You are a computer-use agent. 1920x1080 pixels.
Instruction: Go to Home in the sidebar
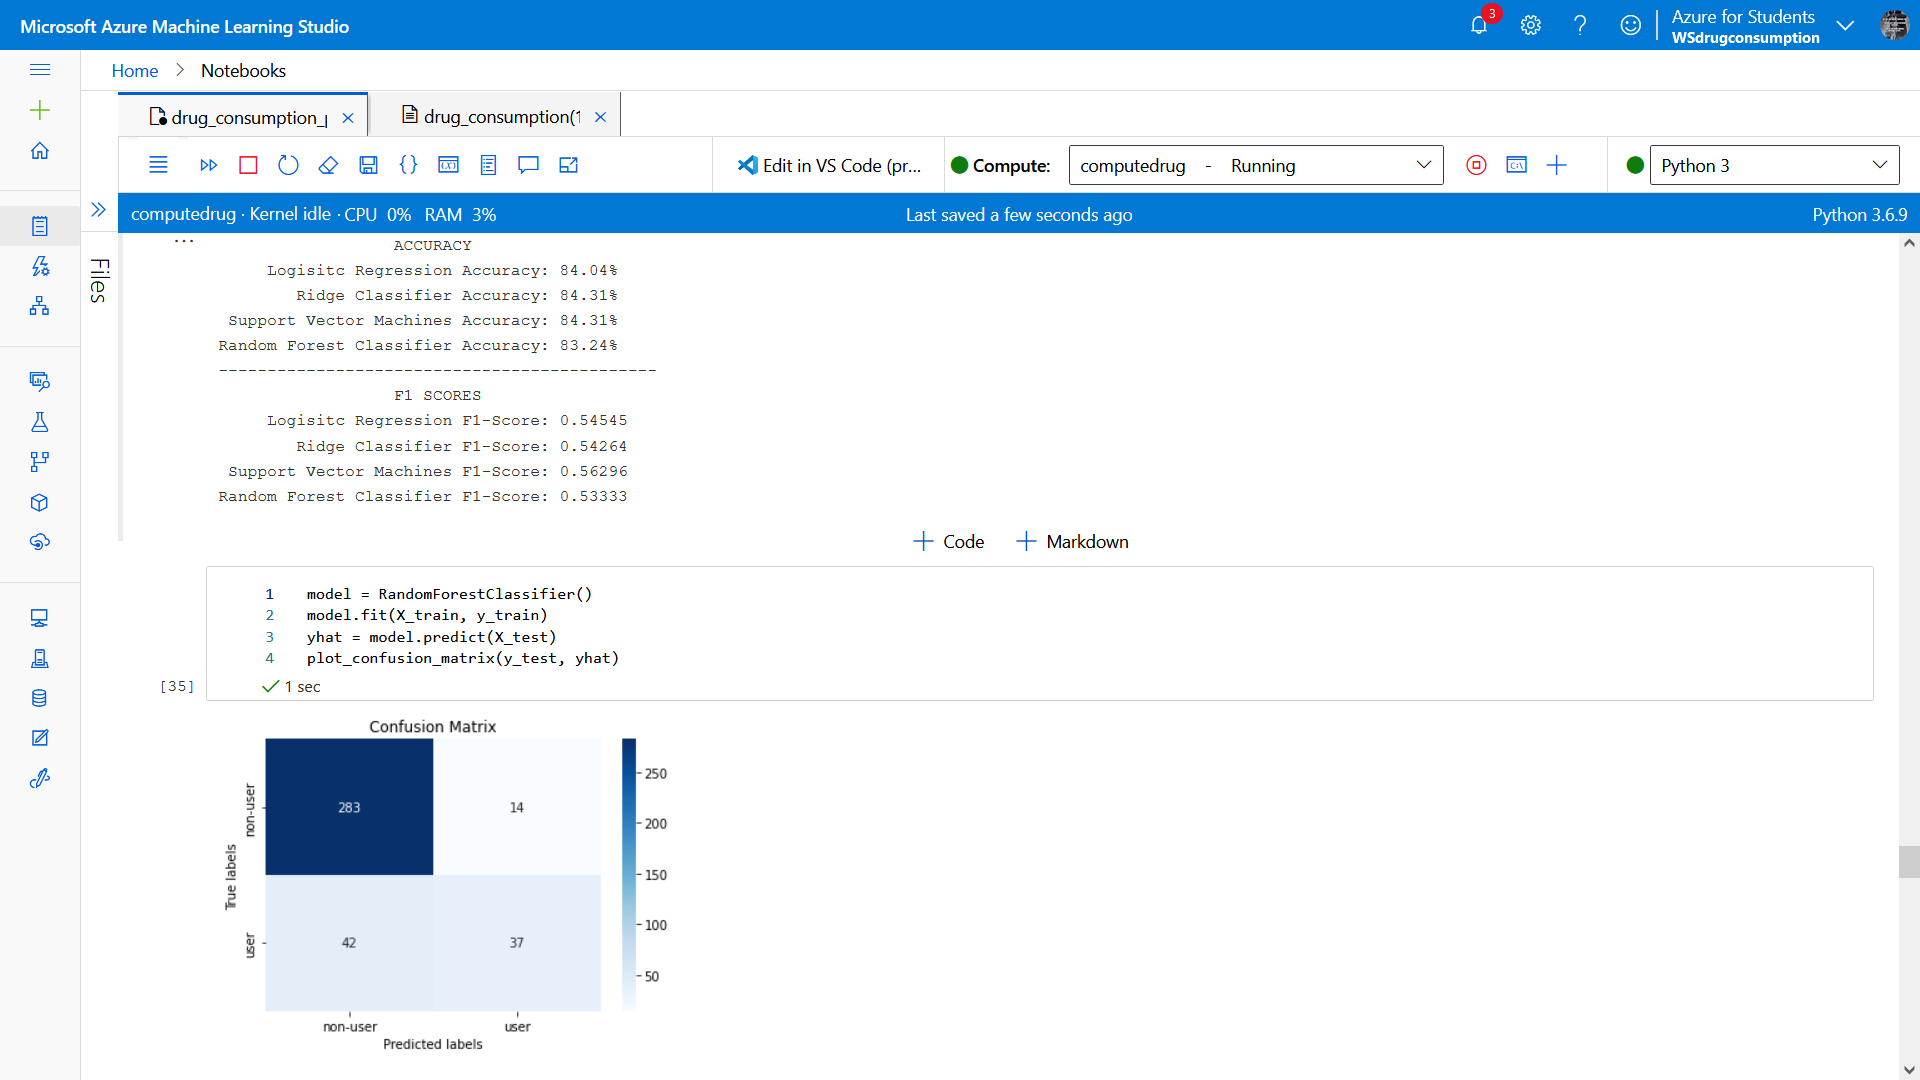tap(40, 151)
